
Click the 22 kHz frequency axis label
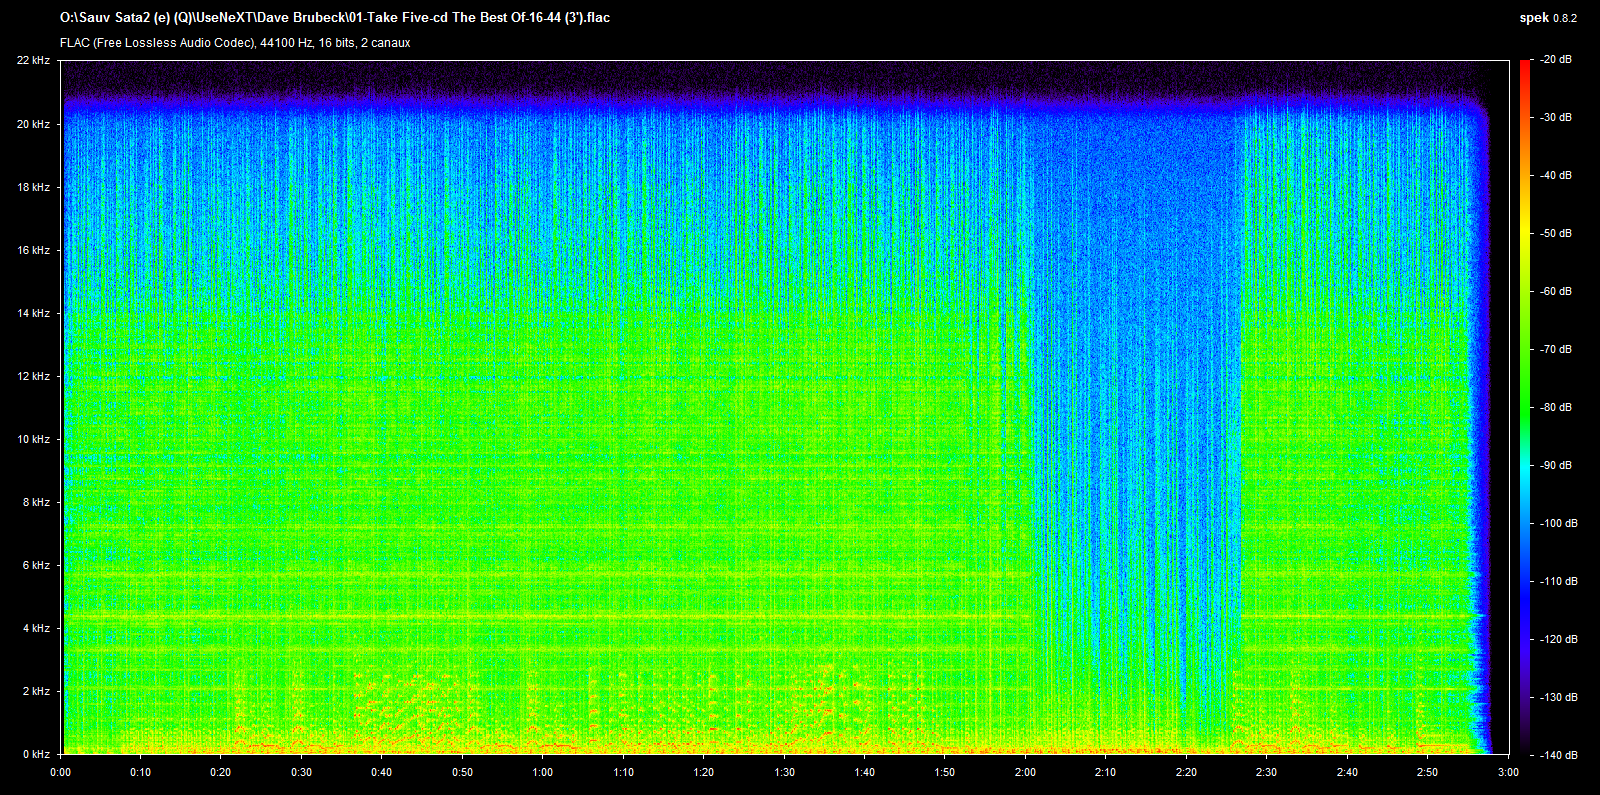33,61
